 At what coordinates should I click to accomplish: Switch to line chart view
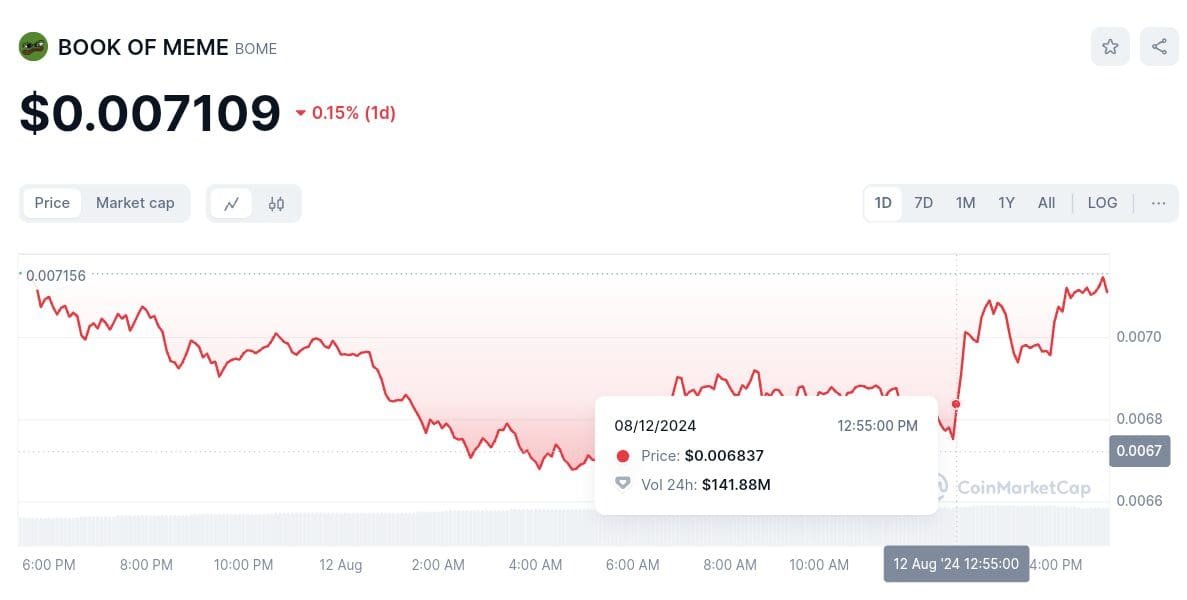point(231,203)
